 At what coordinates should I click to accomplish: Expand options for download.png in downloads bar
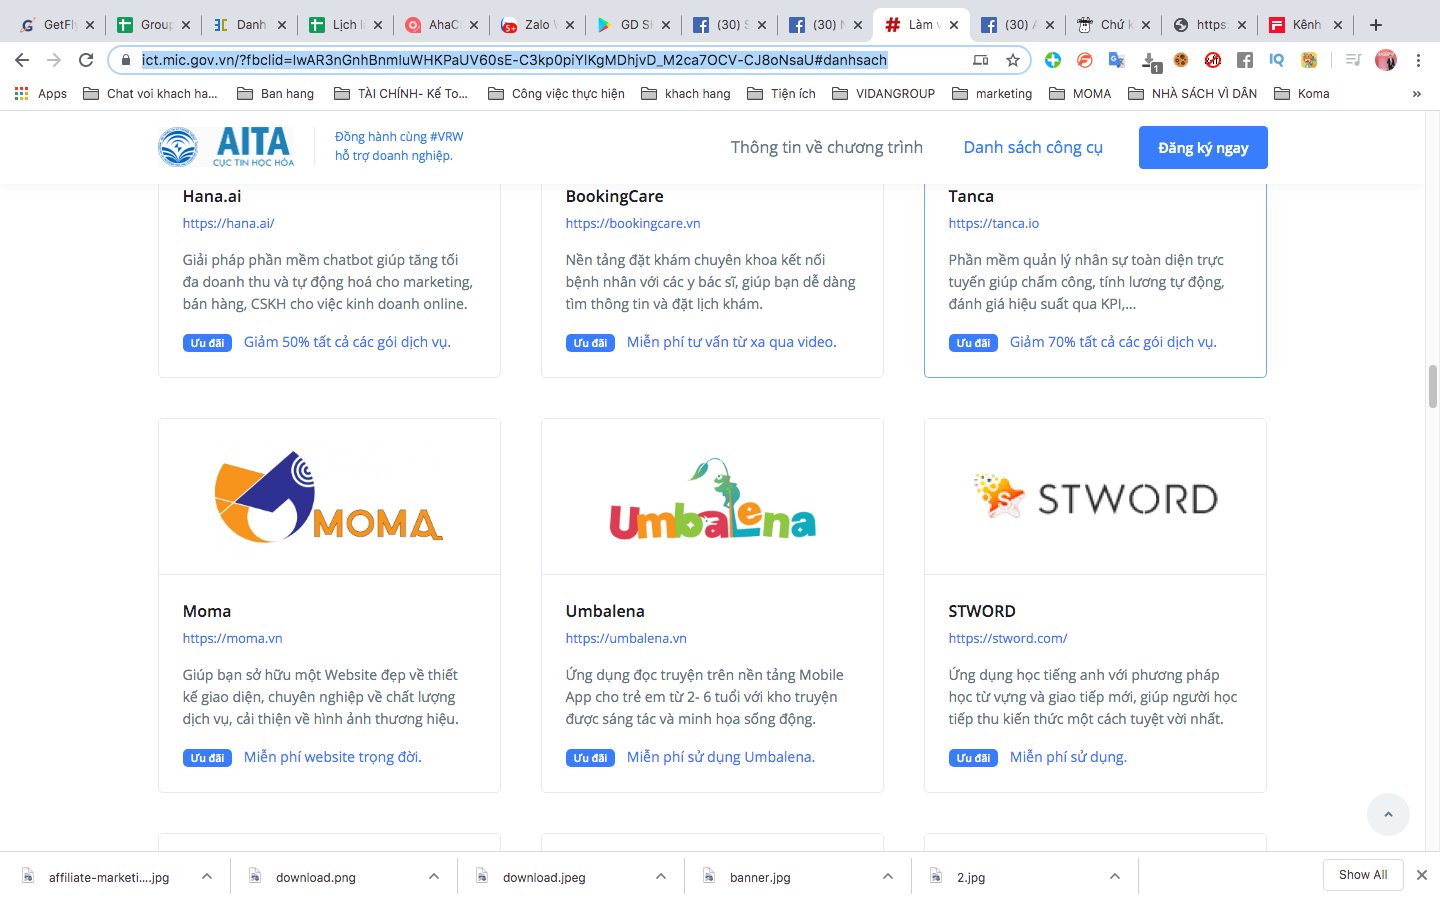[x=433, y=875]
